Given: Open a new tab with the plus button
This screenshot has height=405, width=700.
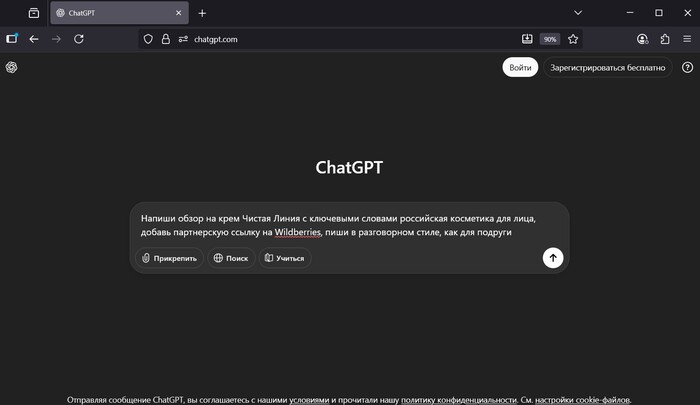Looking at the screenshot, I should click(202, 13).
